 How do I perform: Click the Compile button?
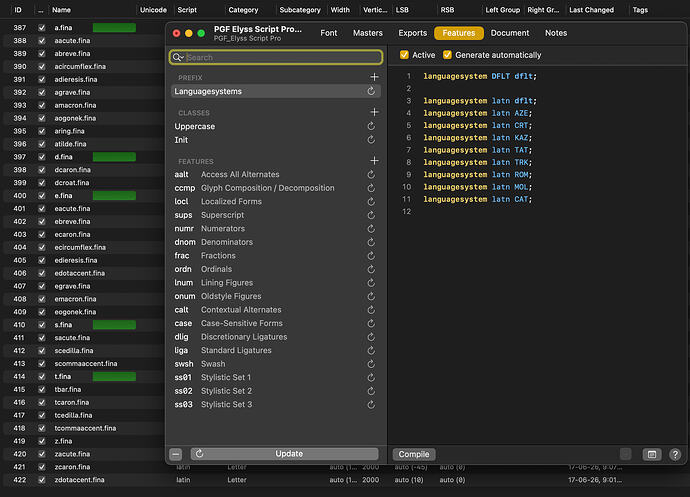click(414, 454)
